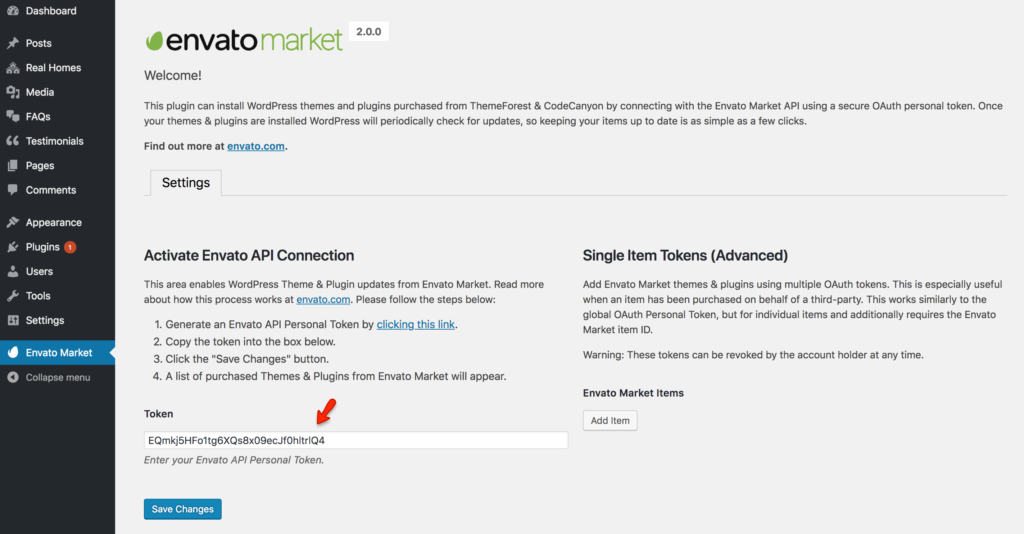The image size is (1024, 534).
Task: Focus the Token input field
Action: click(356, 441)
